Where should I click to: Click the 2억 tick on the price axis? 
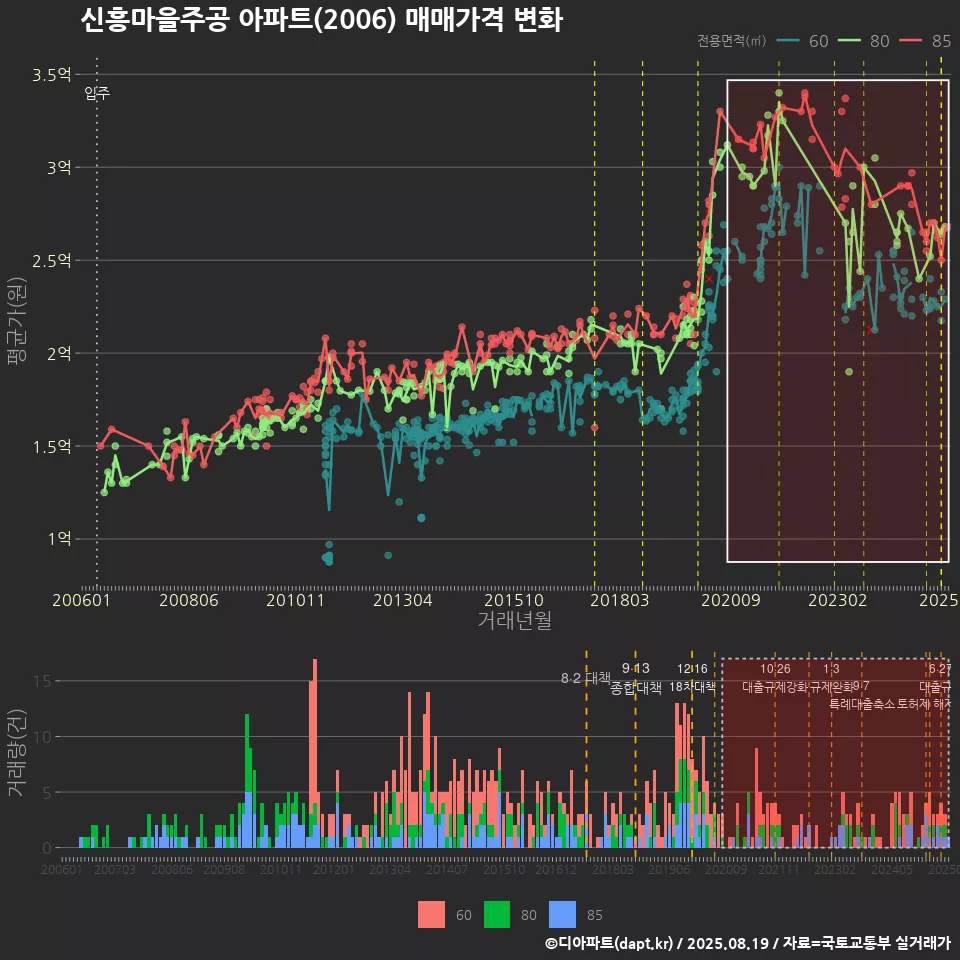point(59,353)
